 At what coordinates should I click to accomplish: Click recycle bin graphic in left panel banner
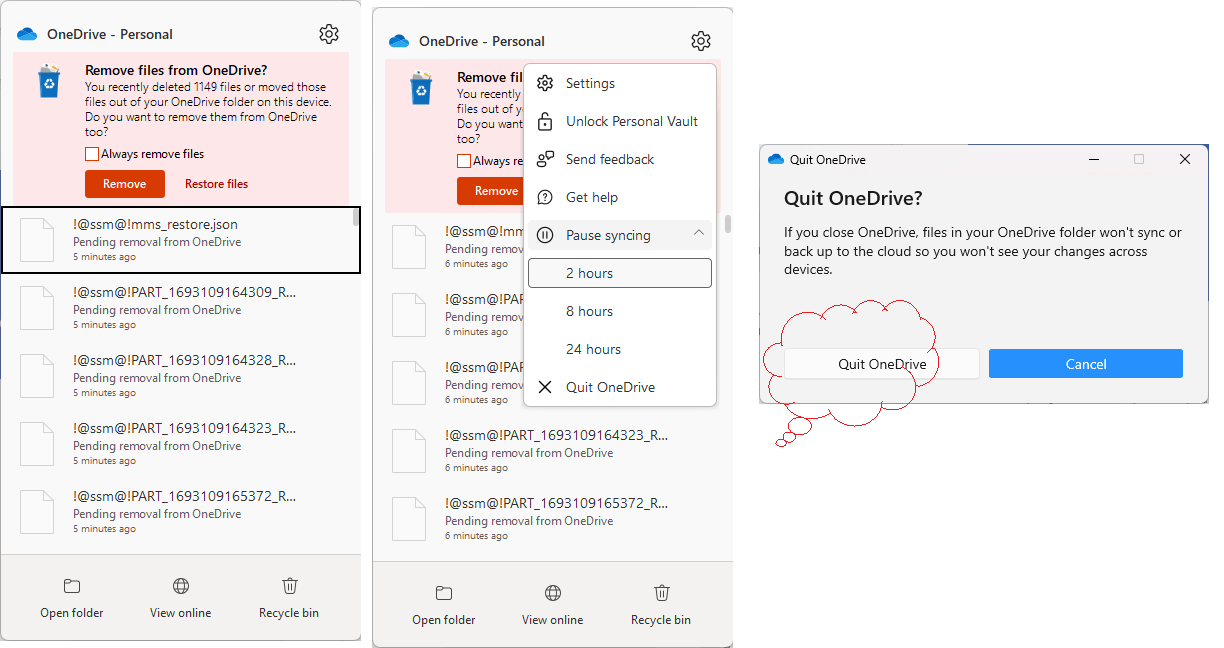point(49,80)
